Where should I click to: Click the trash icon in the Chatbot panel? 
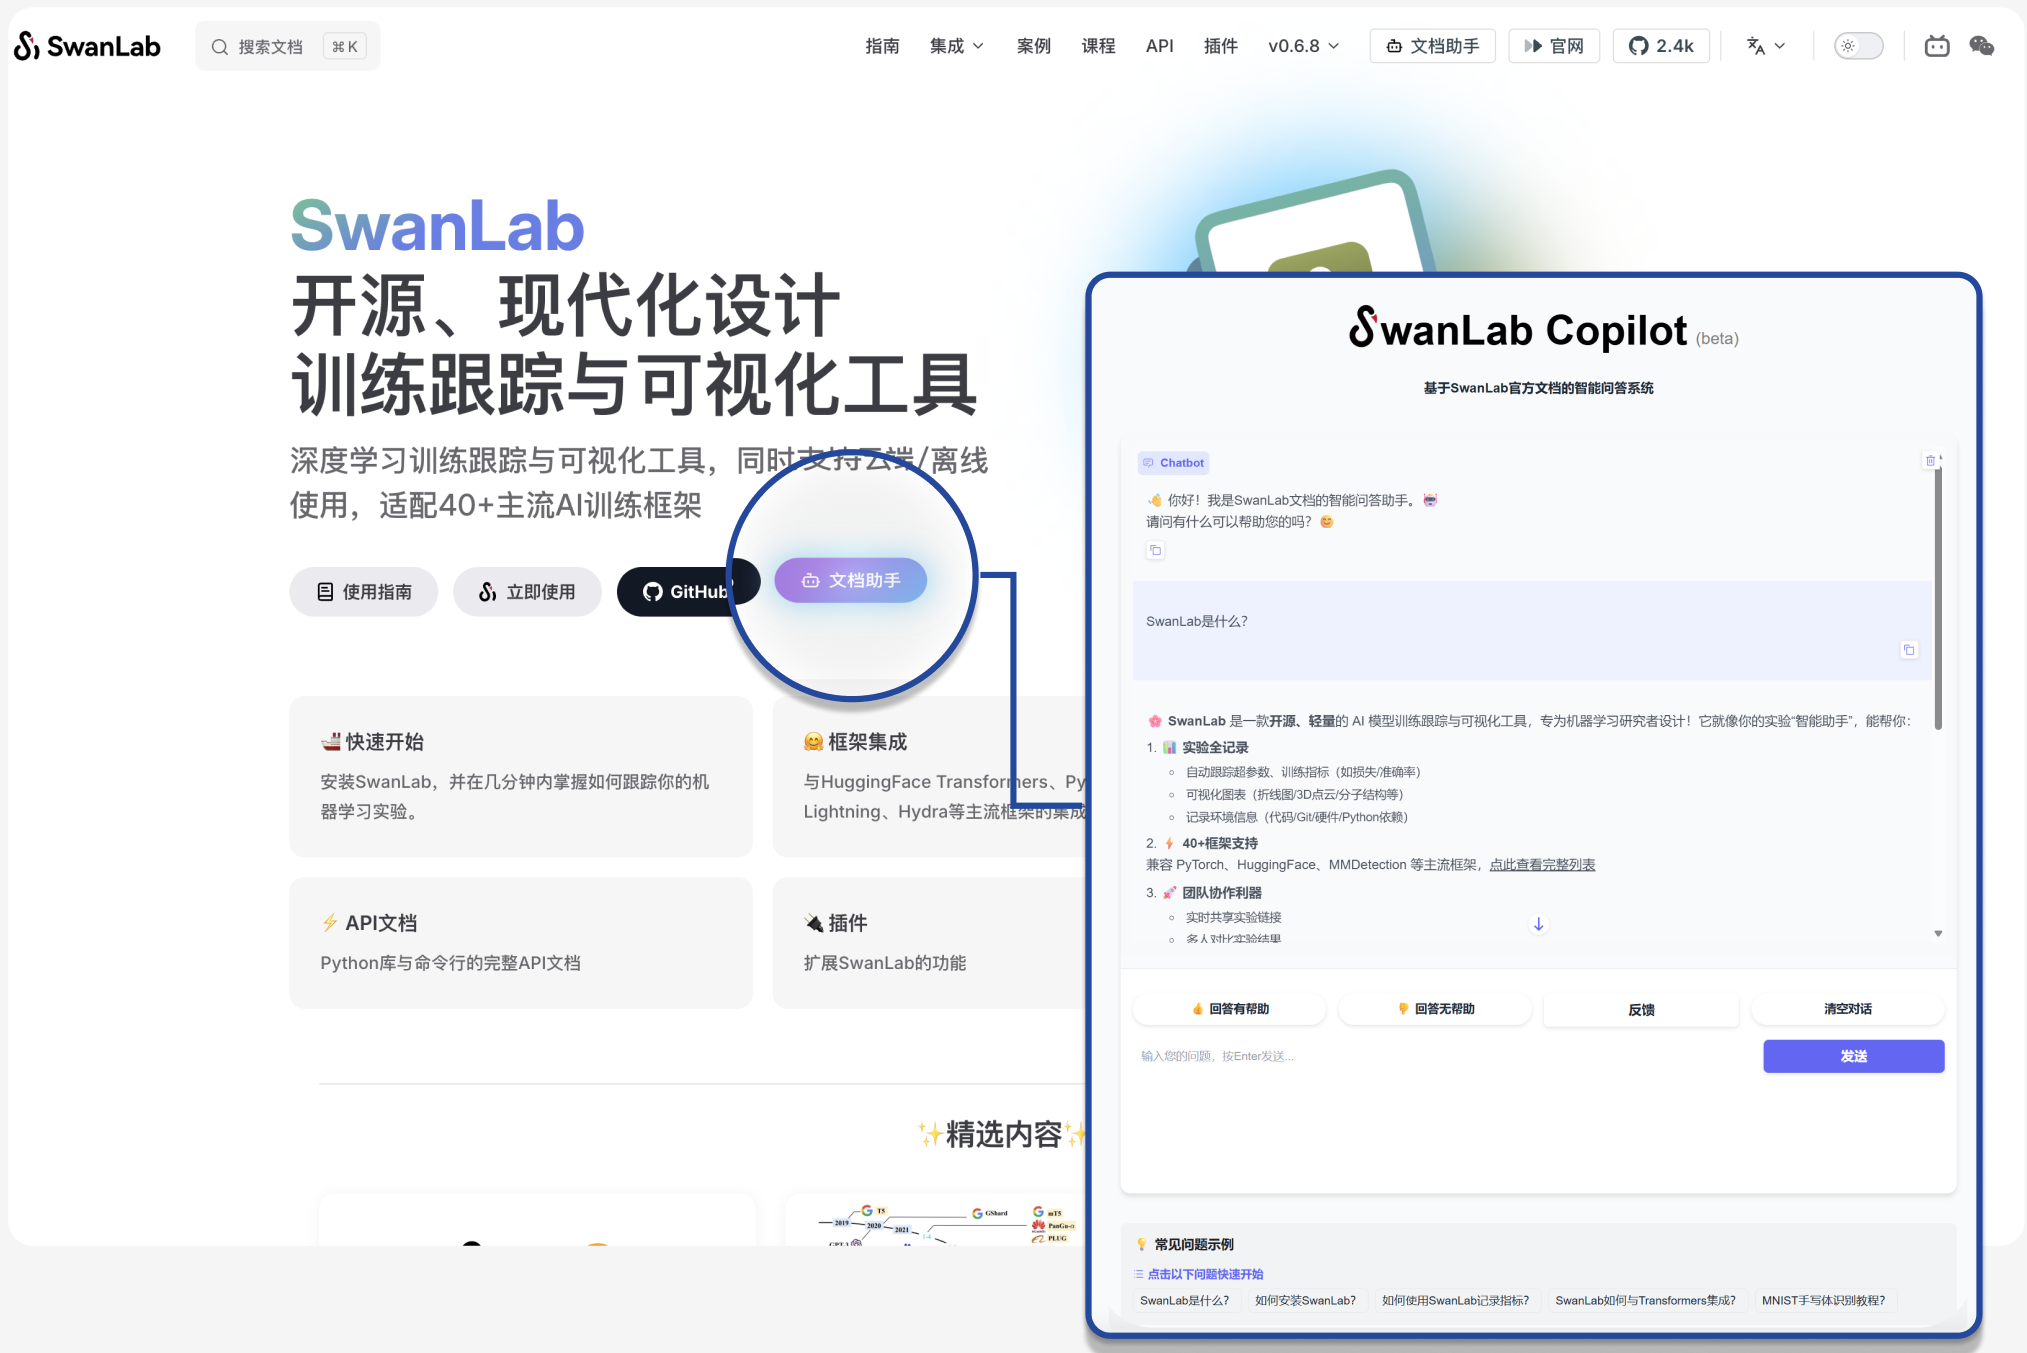click(x=1930, y=461)
